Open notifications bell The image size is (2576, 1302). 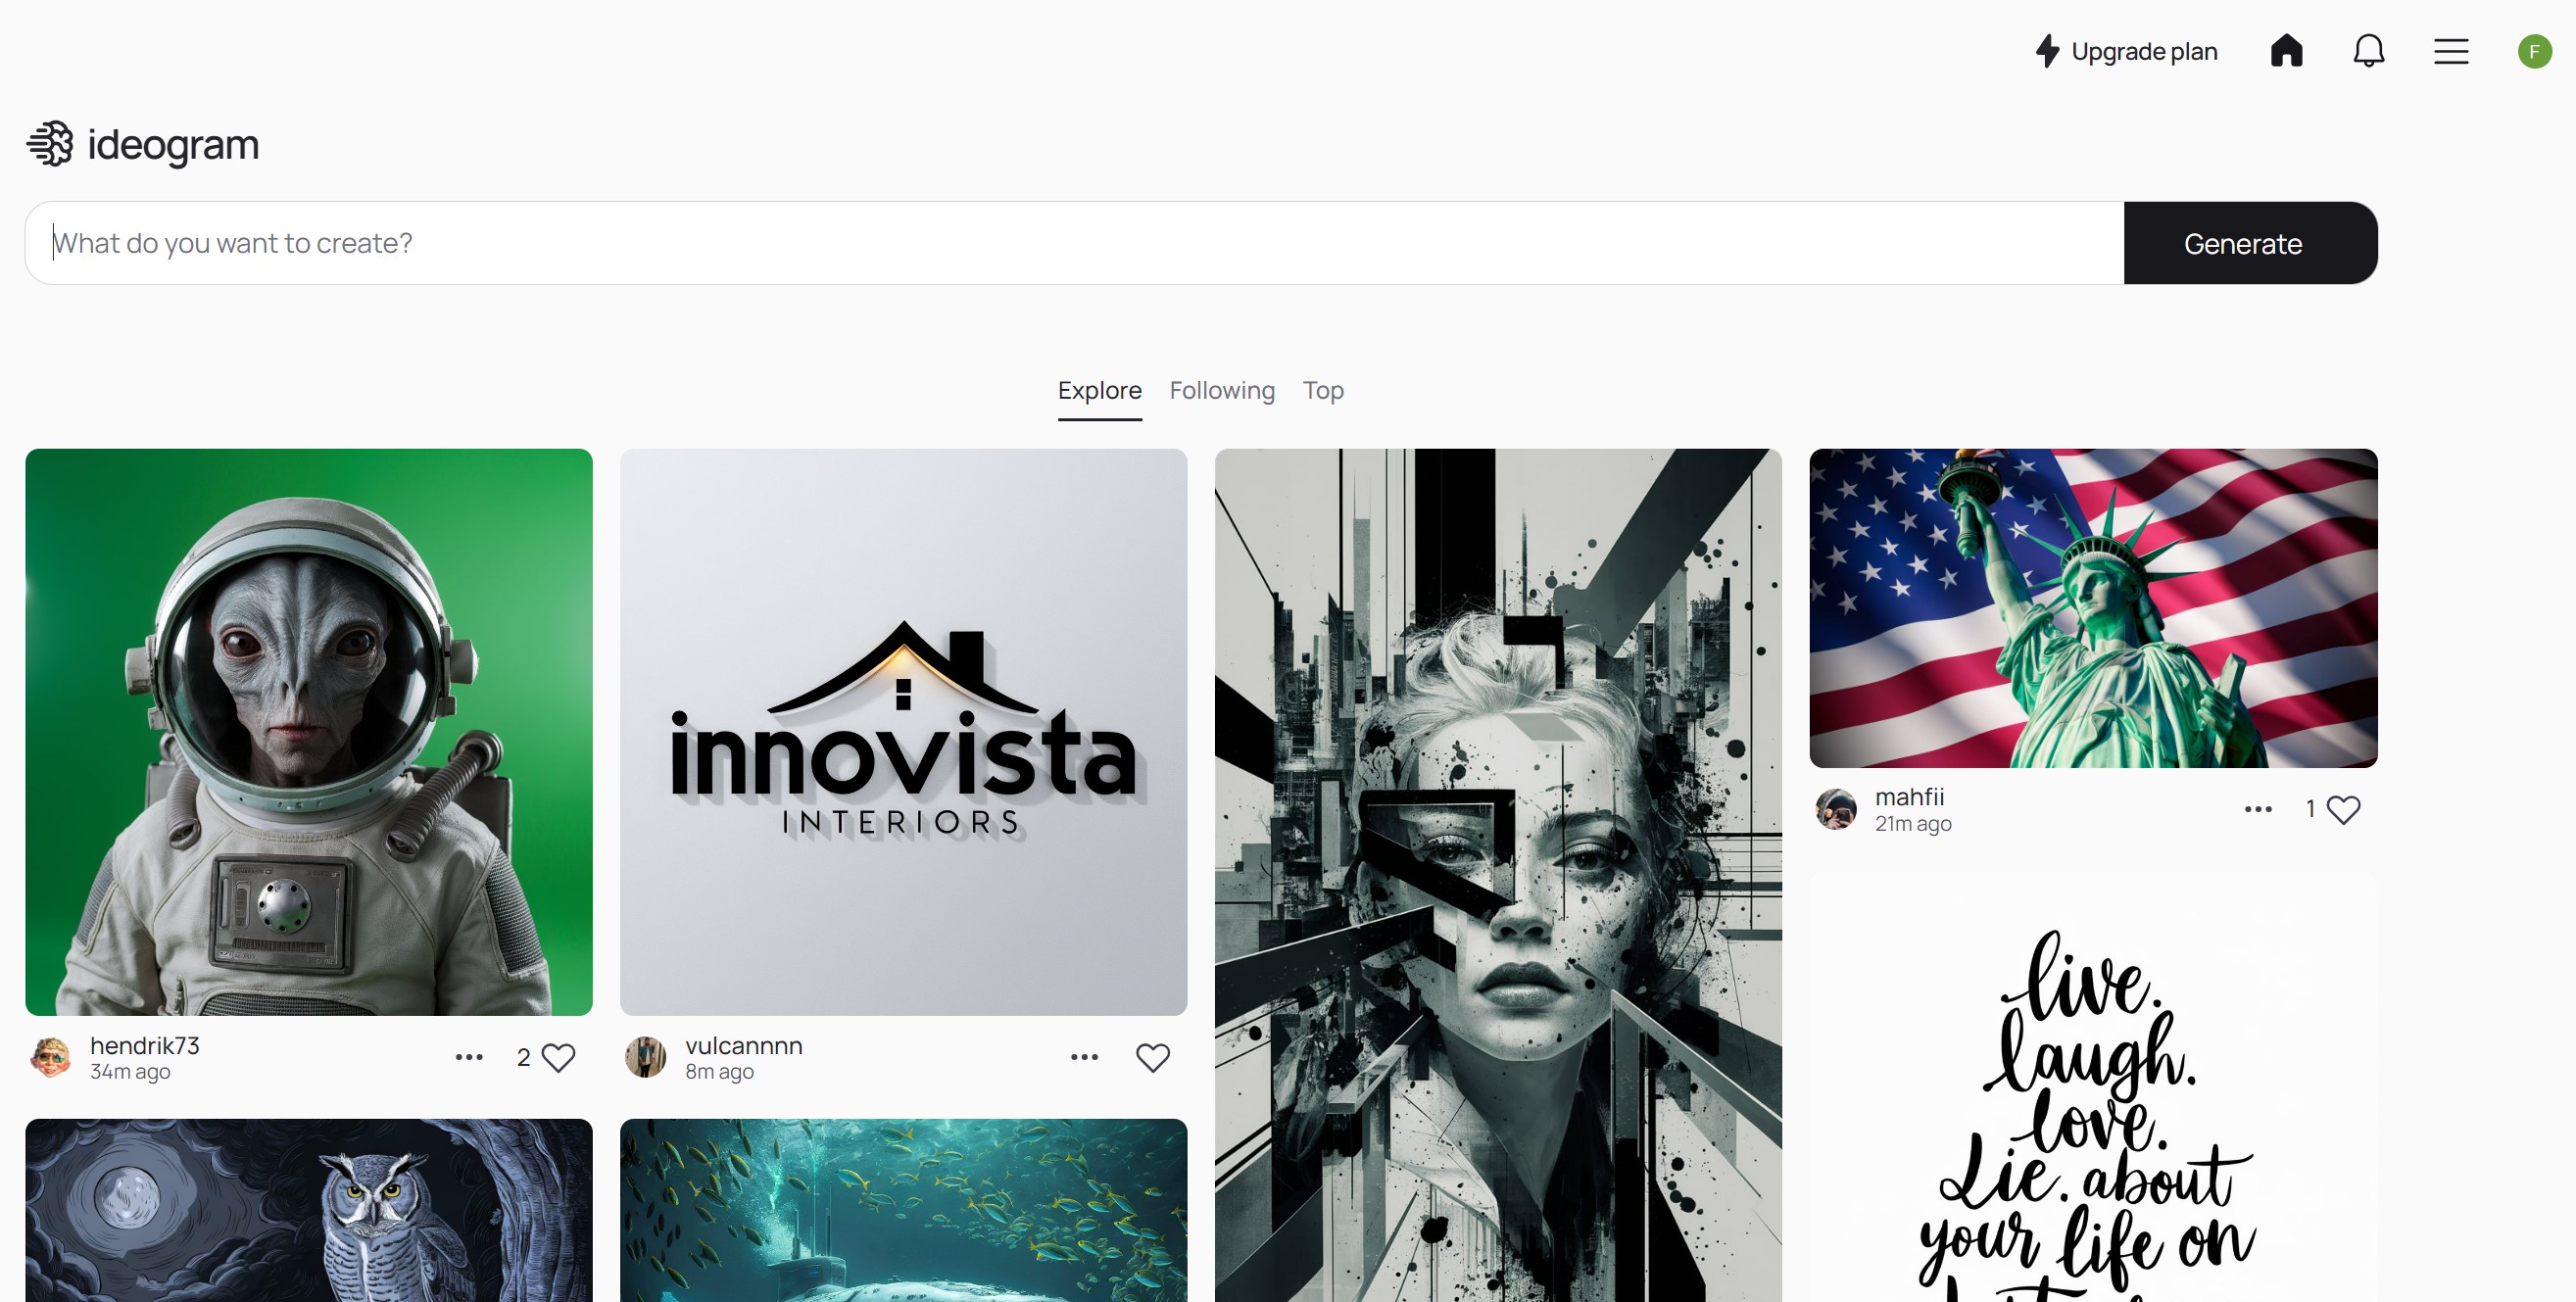tap(2368, 51)
